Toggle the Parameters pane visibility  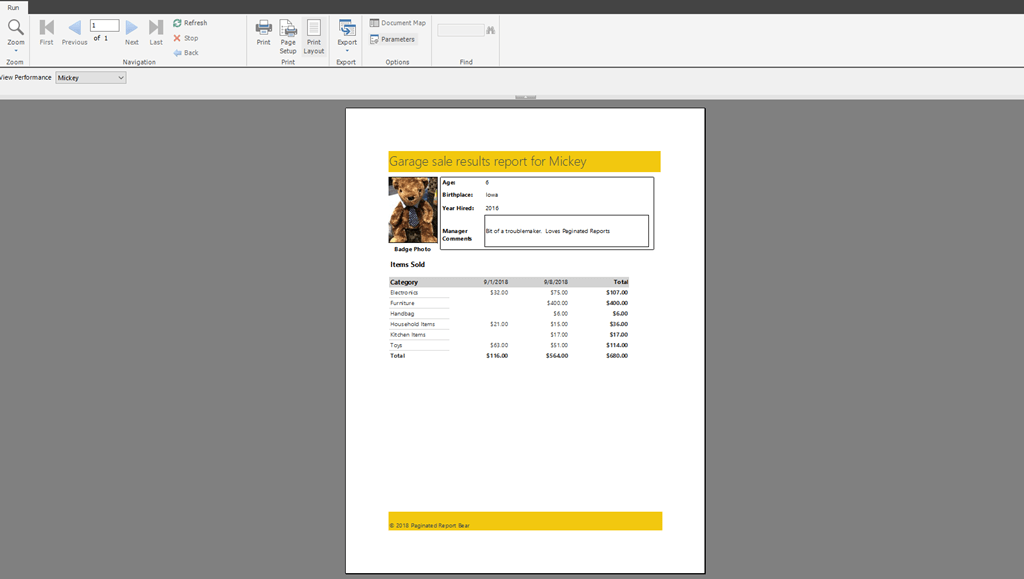pos(392,39)
